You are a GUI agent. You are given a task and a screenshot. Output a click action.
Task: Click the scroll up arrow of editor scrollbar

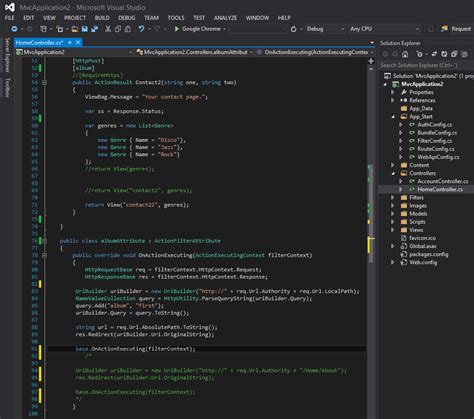371,68
